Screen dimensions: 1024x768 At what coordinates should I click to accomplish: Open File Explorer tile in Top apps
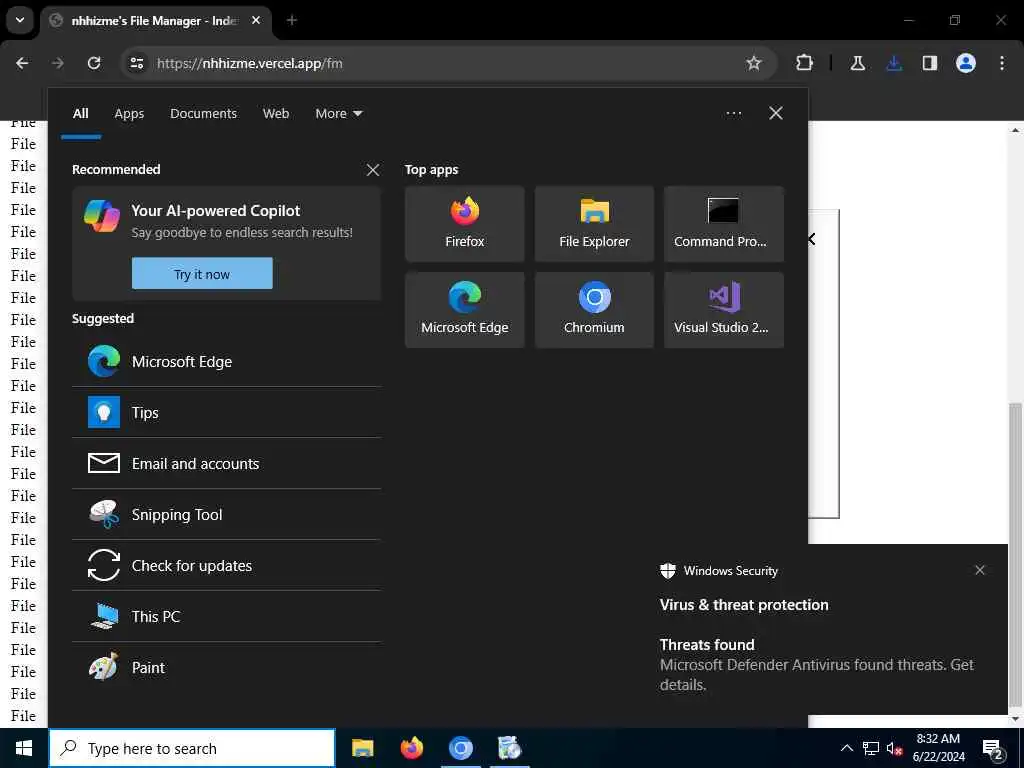click(594, 224)
